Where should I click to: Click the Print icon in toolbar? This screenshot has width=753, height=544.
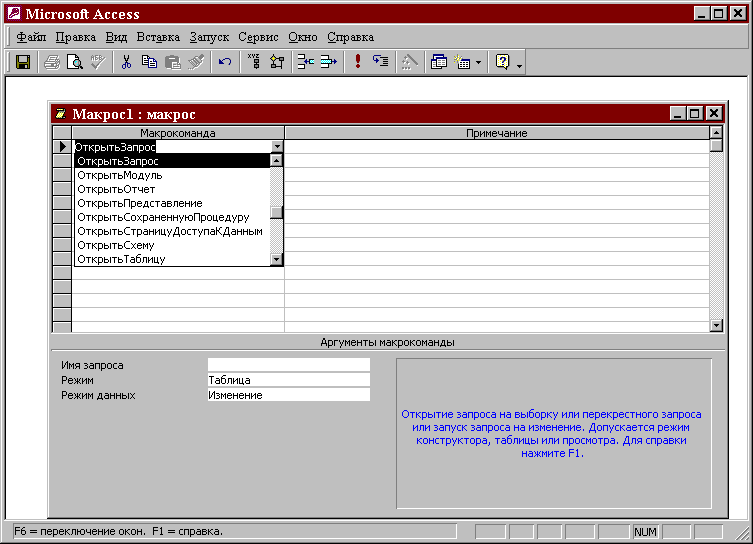(x=52, y=62)
